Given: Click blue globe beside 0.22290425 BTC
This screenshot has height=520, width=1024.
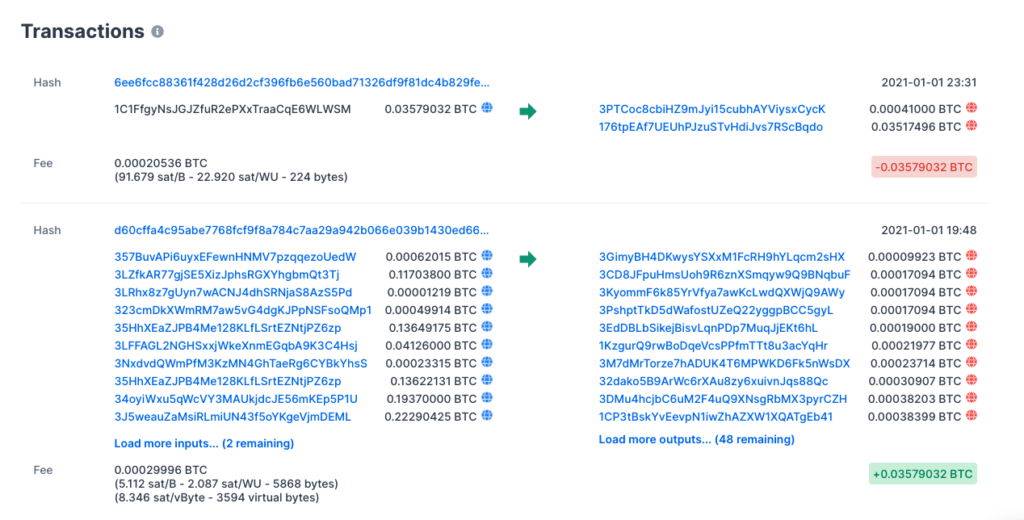Looking at the screenshot, I should pos(487,415).
